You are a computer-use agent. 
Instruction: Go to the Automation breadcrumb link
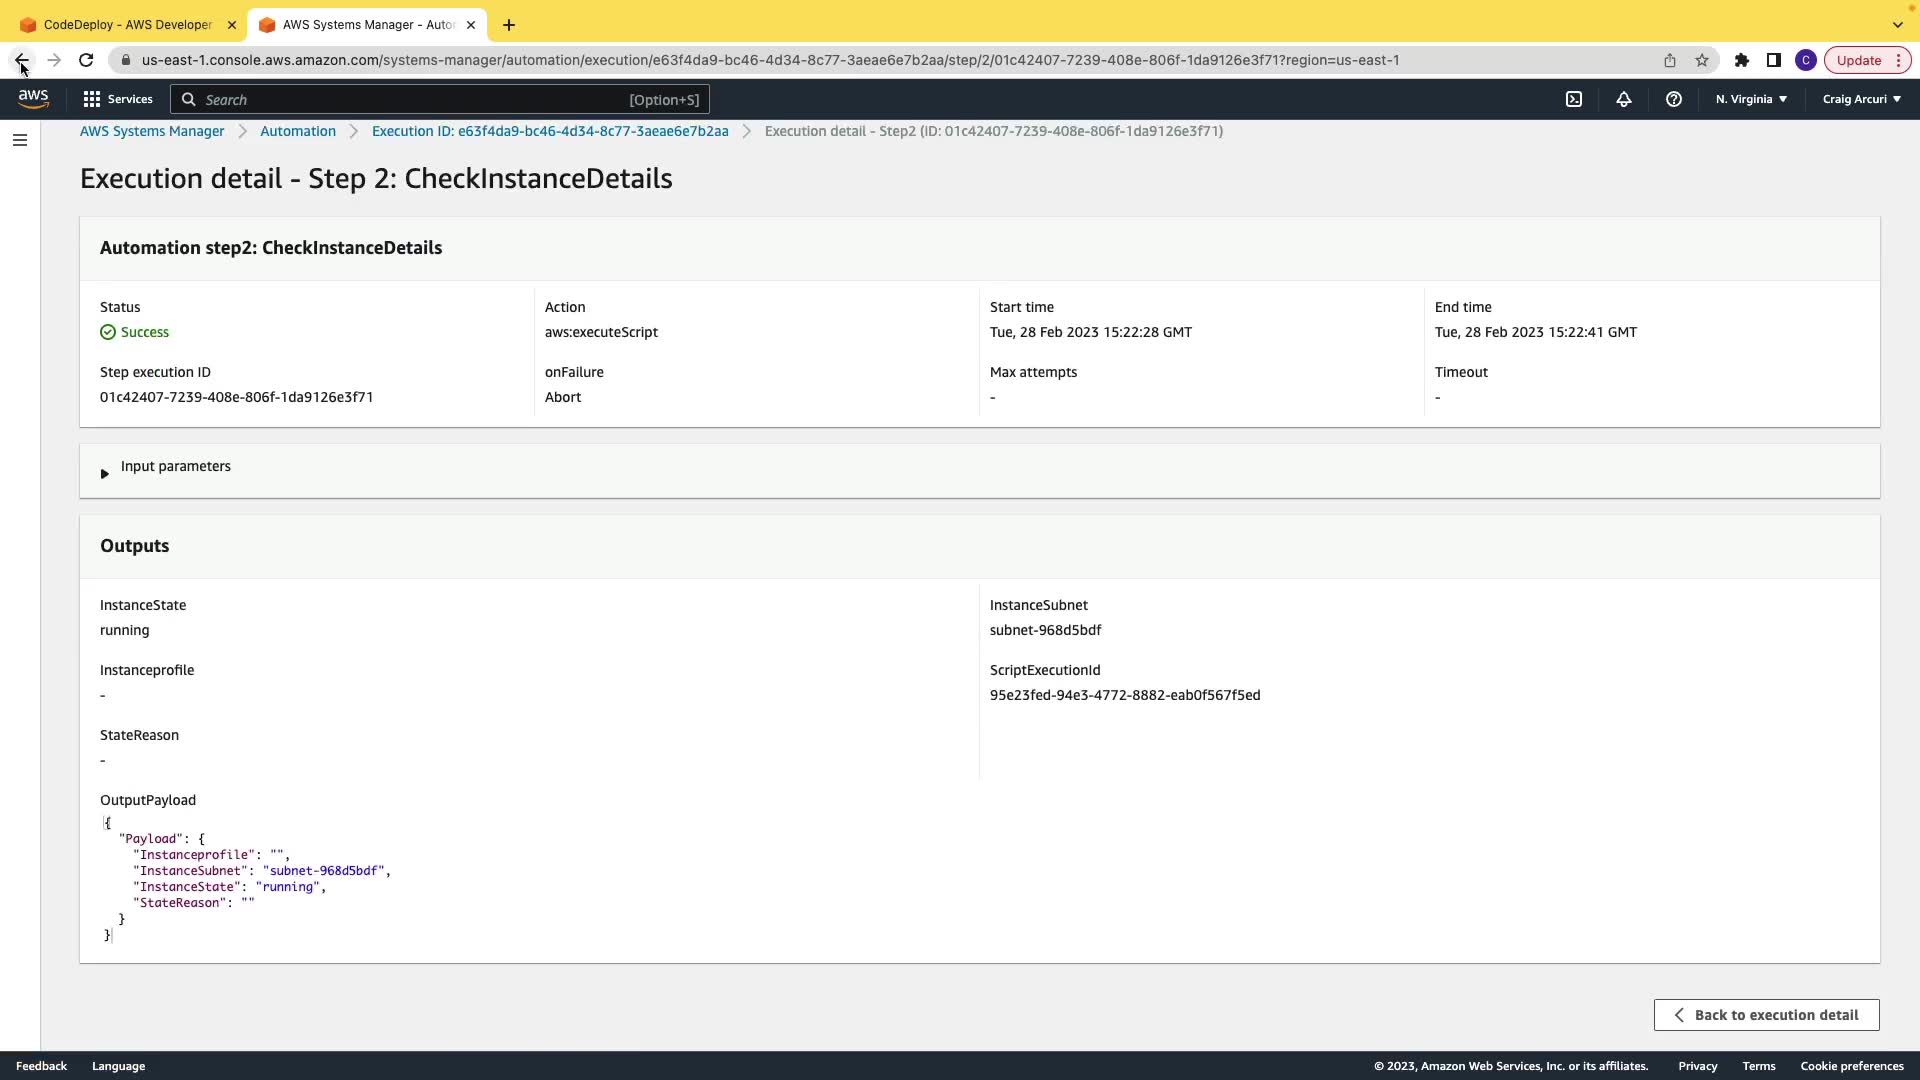298,131
